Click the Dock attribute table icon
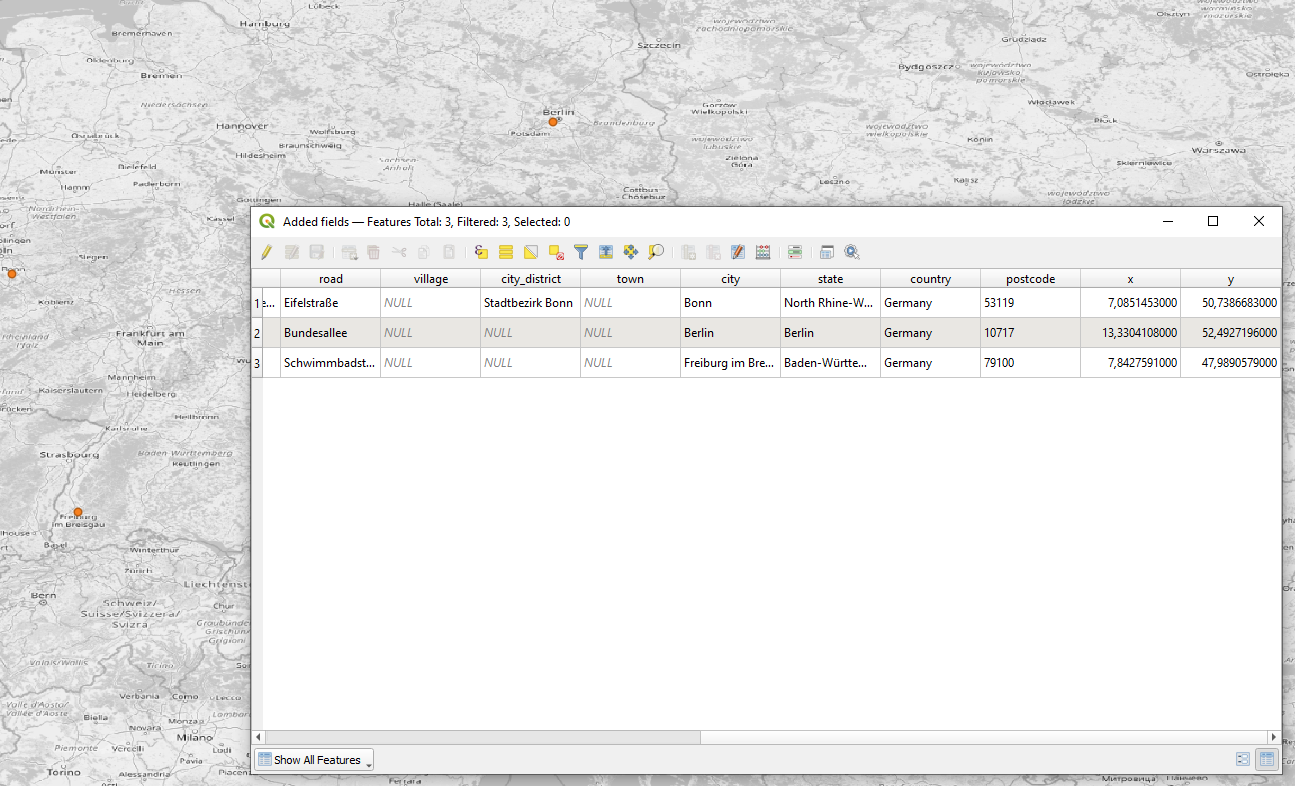This screenshot has width=1295, height=786. pyautogui.click(x=827, y=252)
